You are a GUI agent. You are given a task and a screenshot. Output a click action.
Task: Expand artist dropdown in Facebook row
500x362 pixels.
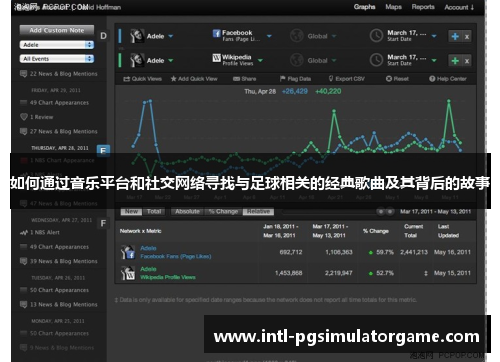(170, 36)
